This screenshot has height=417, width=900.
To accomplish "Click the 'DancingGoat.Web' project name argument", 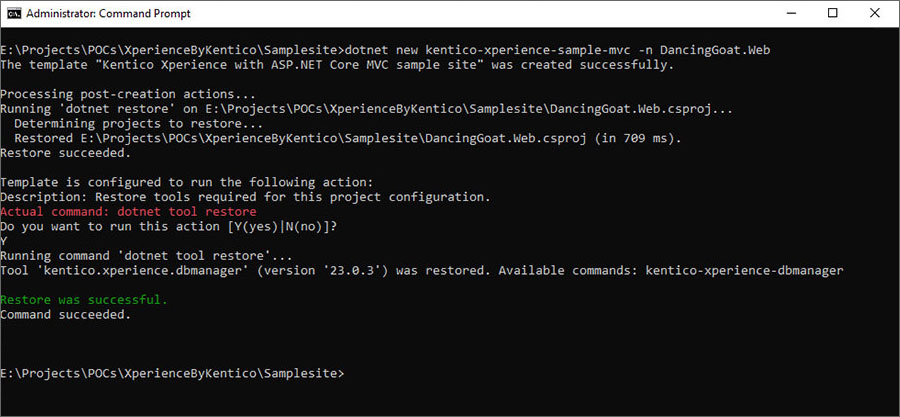I will pyautogui.click(x=715, y=50).
